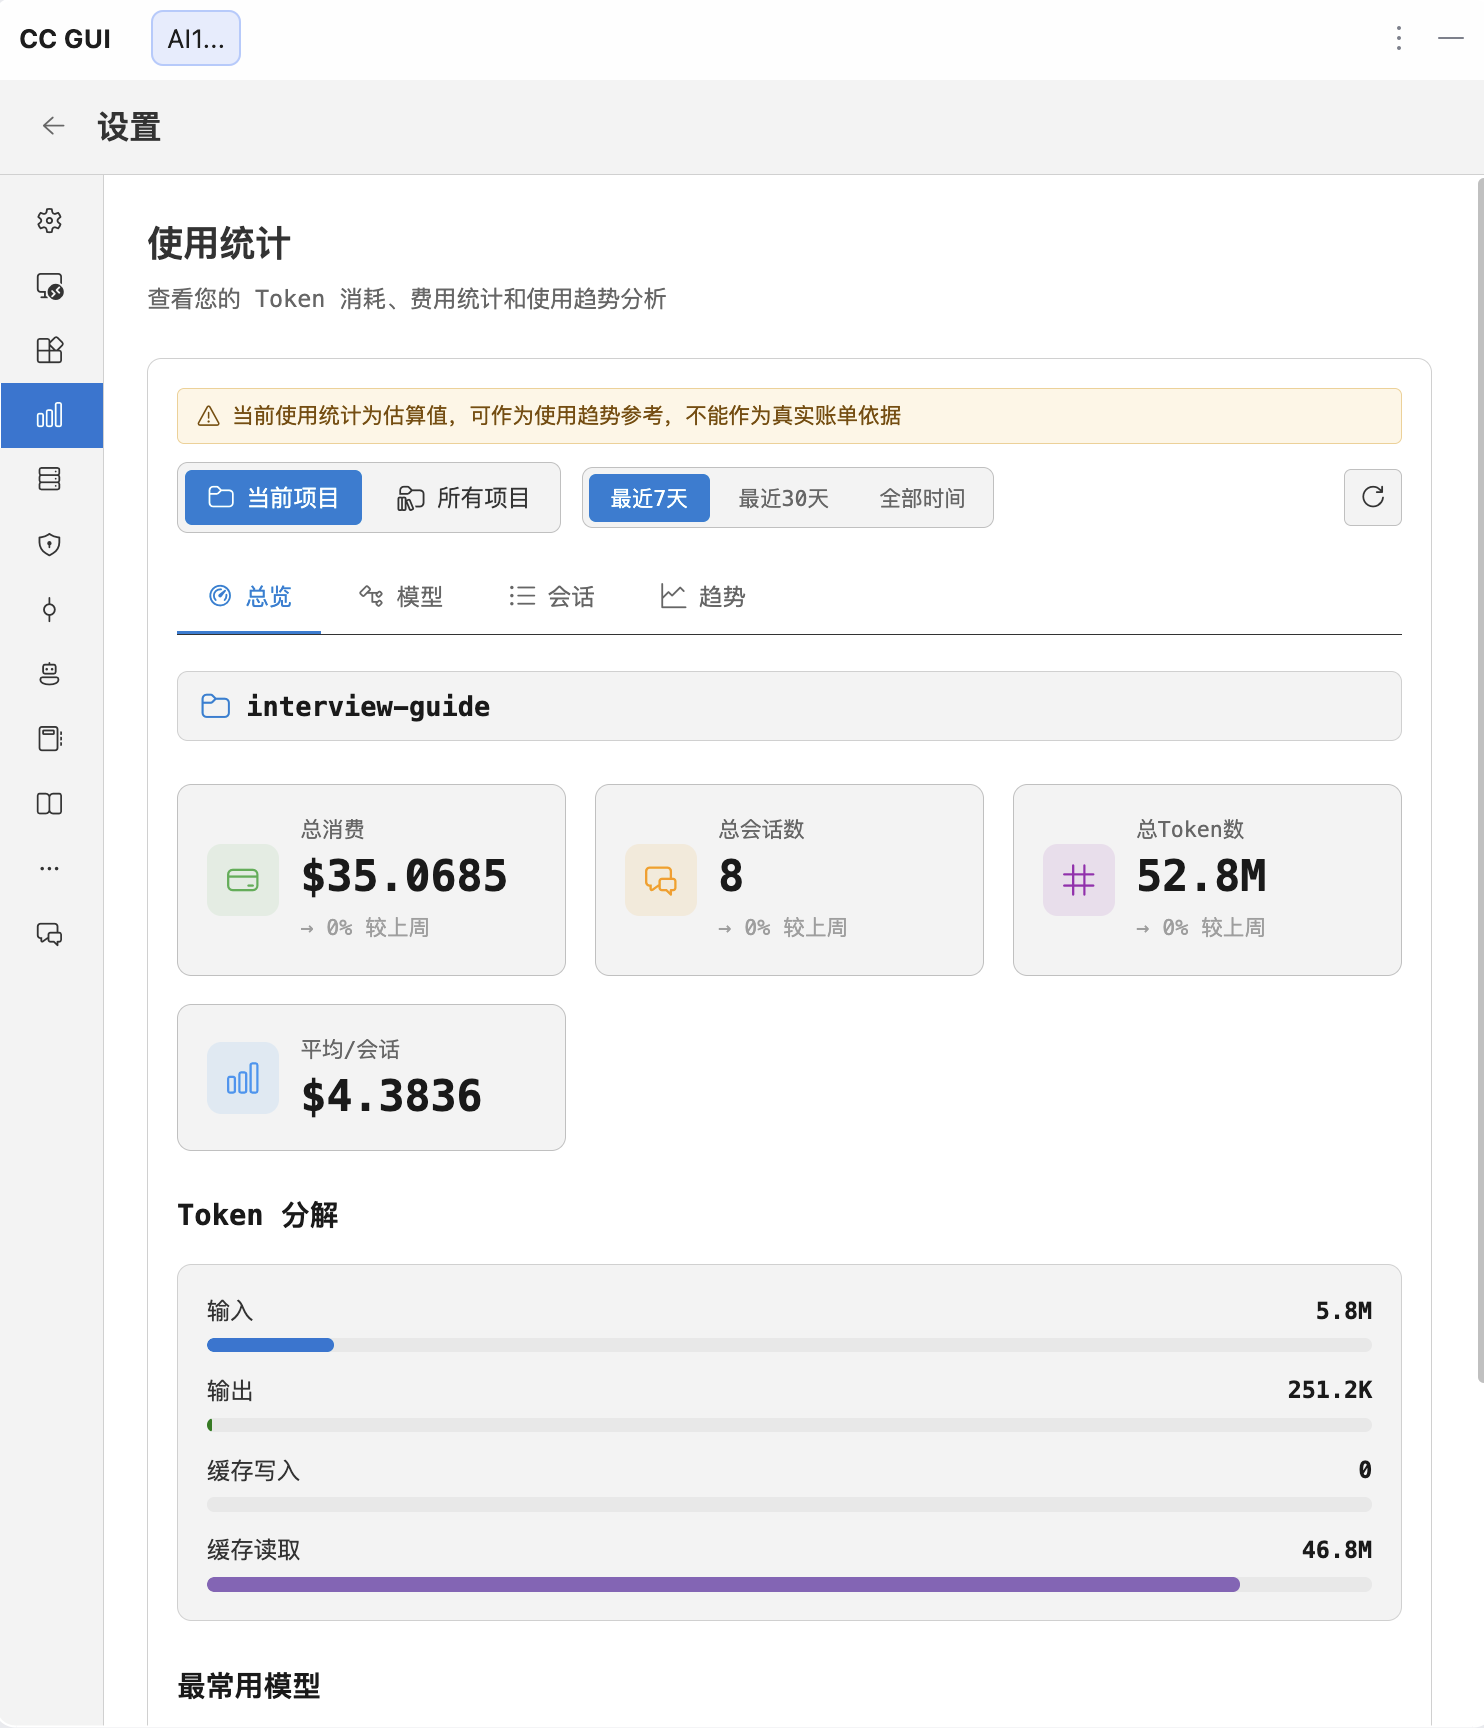The height and width of the screenshot is (1728, 1484).
Task: Open general settings gear in sidebar
Action: tap(49, 221)
